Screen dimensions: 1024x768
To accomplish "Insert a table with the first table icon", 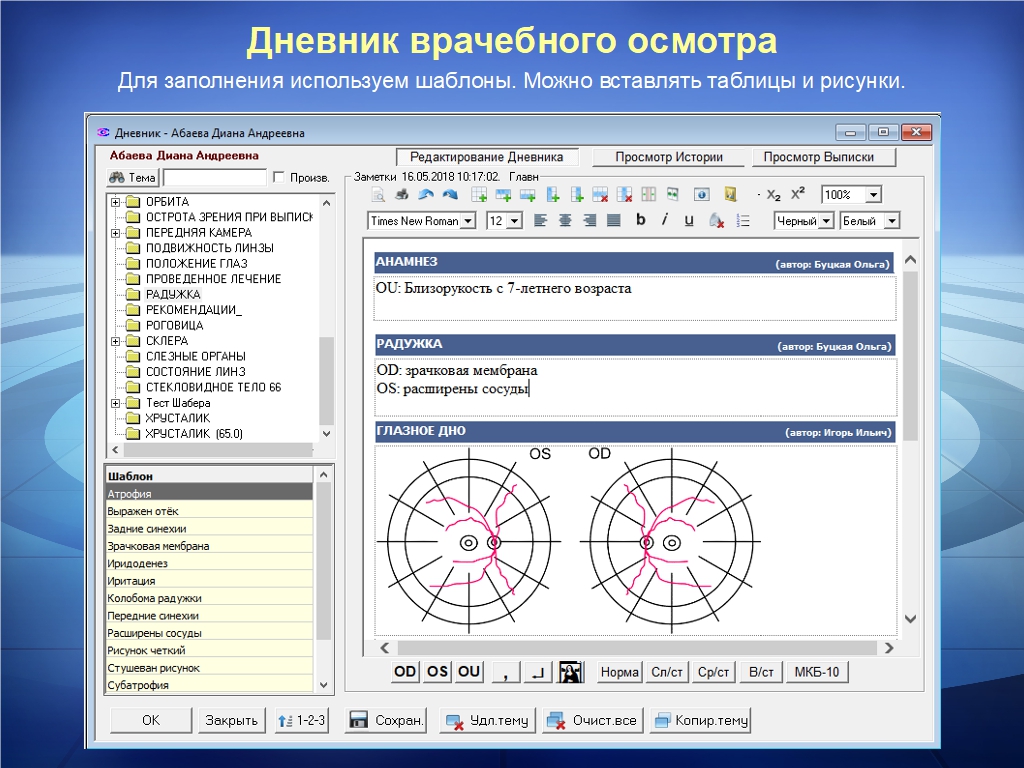I will tap(479, 195).
